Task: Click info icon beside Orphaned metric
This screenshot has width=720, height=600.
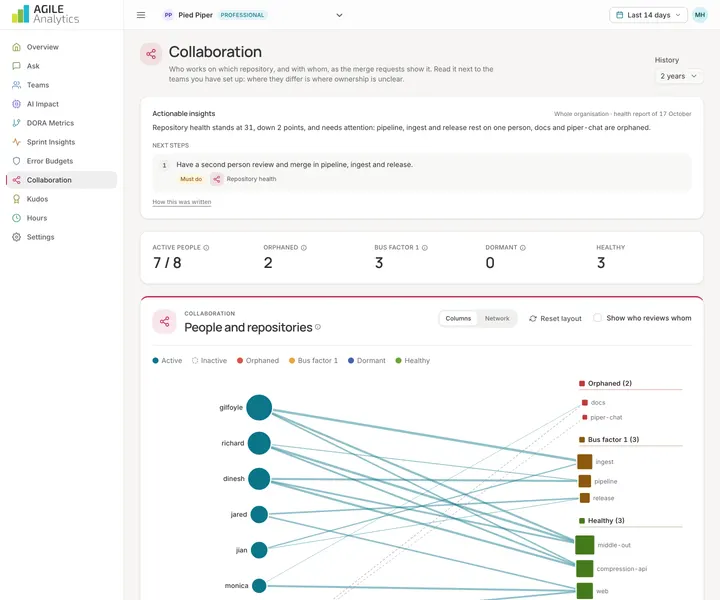Action: point(304,248)
